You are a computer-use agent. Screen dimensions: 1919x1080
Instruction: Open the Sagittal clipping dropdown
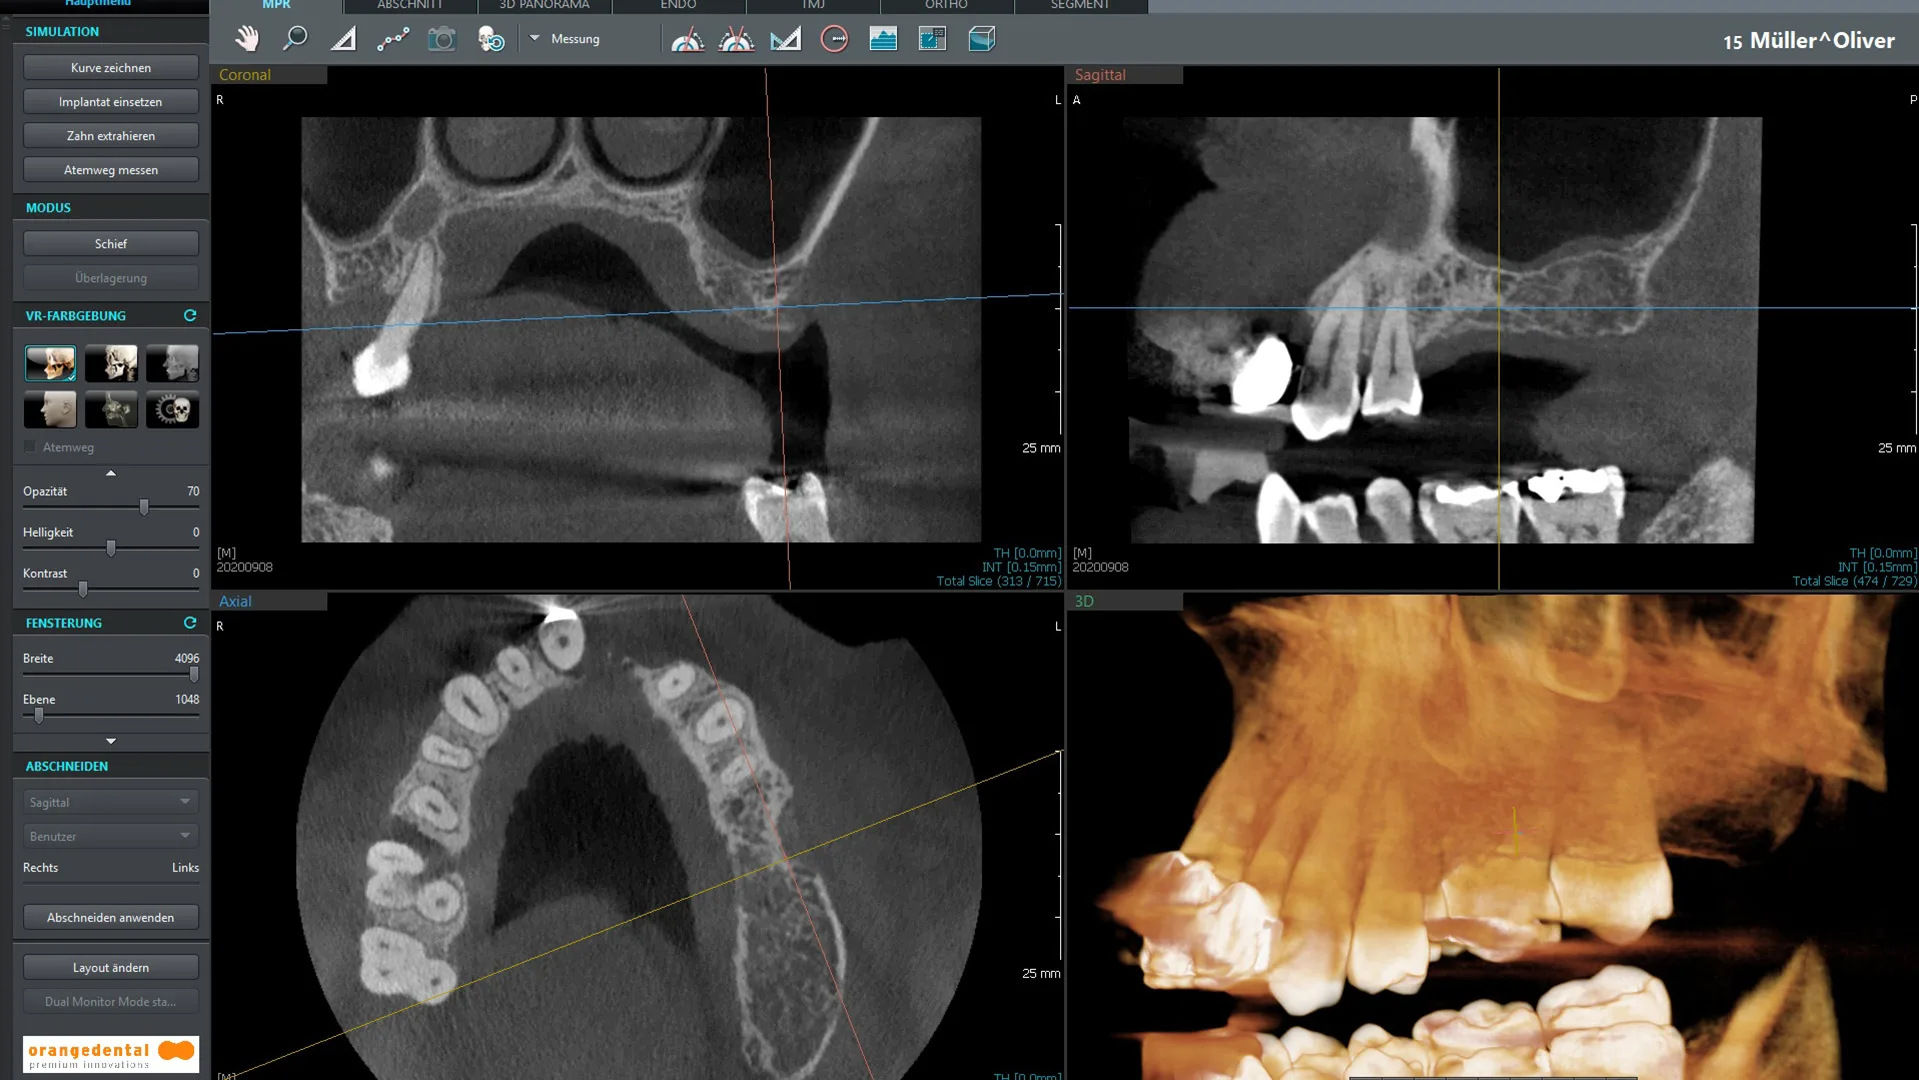(x=111, y=802)
